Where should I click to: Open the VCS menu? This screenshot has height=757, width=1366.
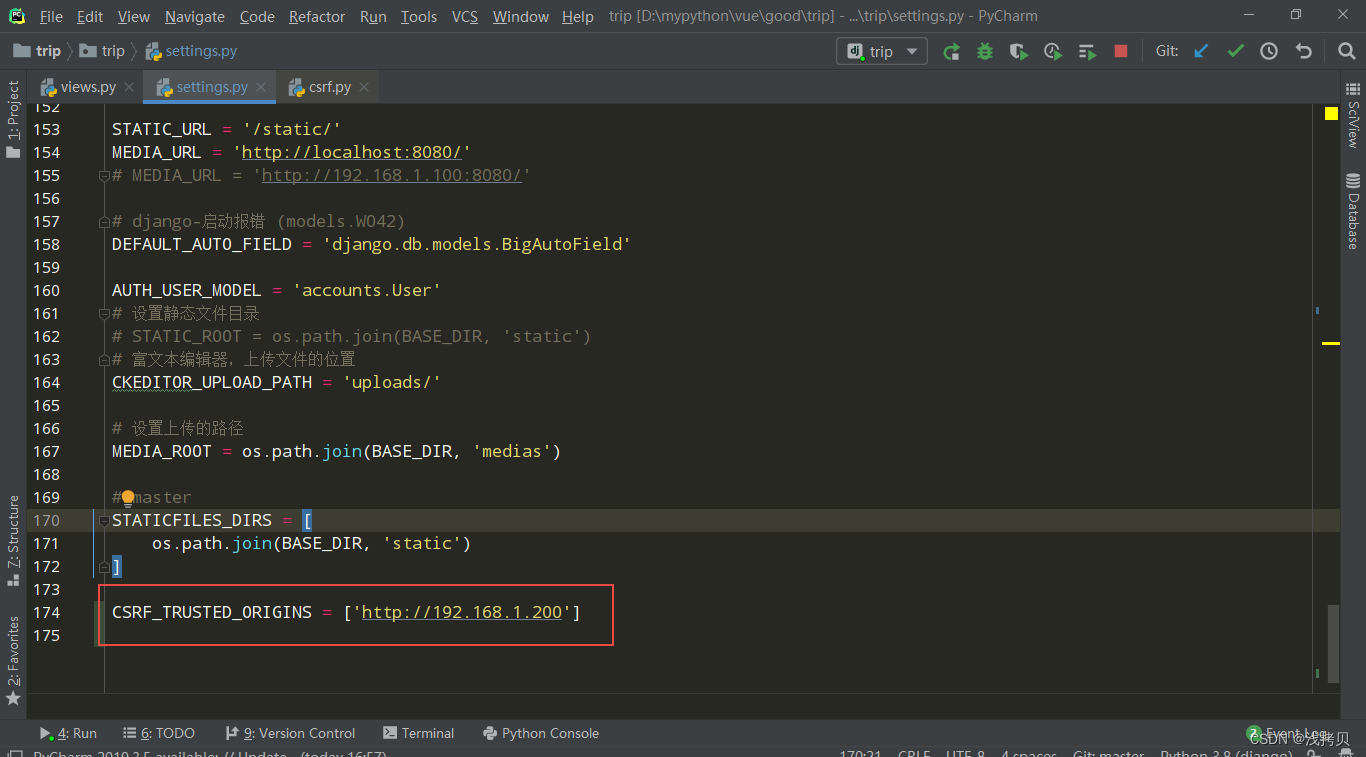click(465, 17)
